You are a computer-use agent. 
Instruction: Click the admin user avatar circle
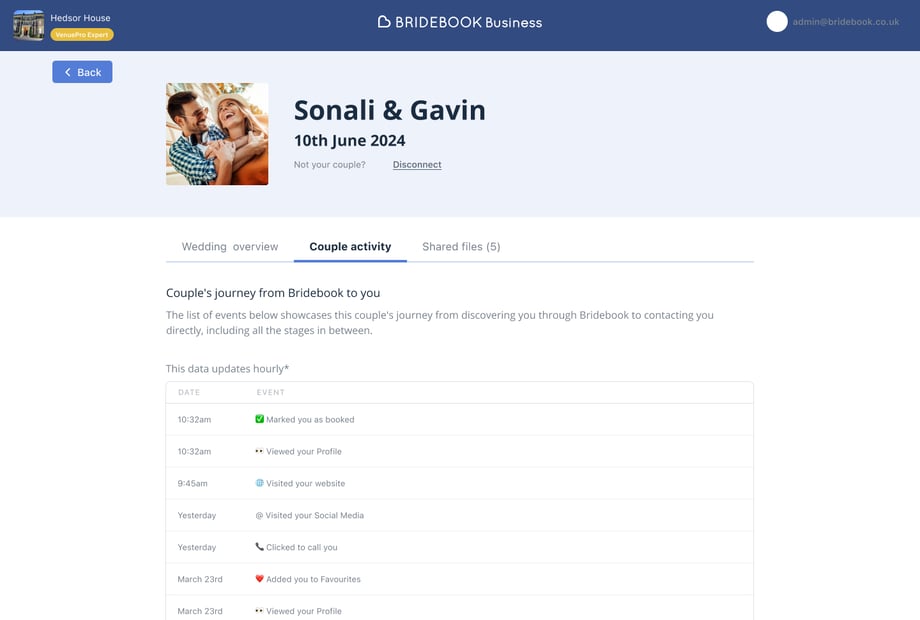click(x=777, y=22)
